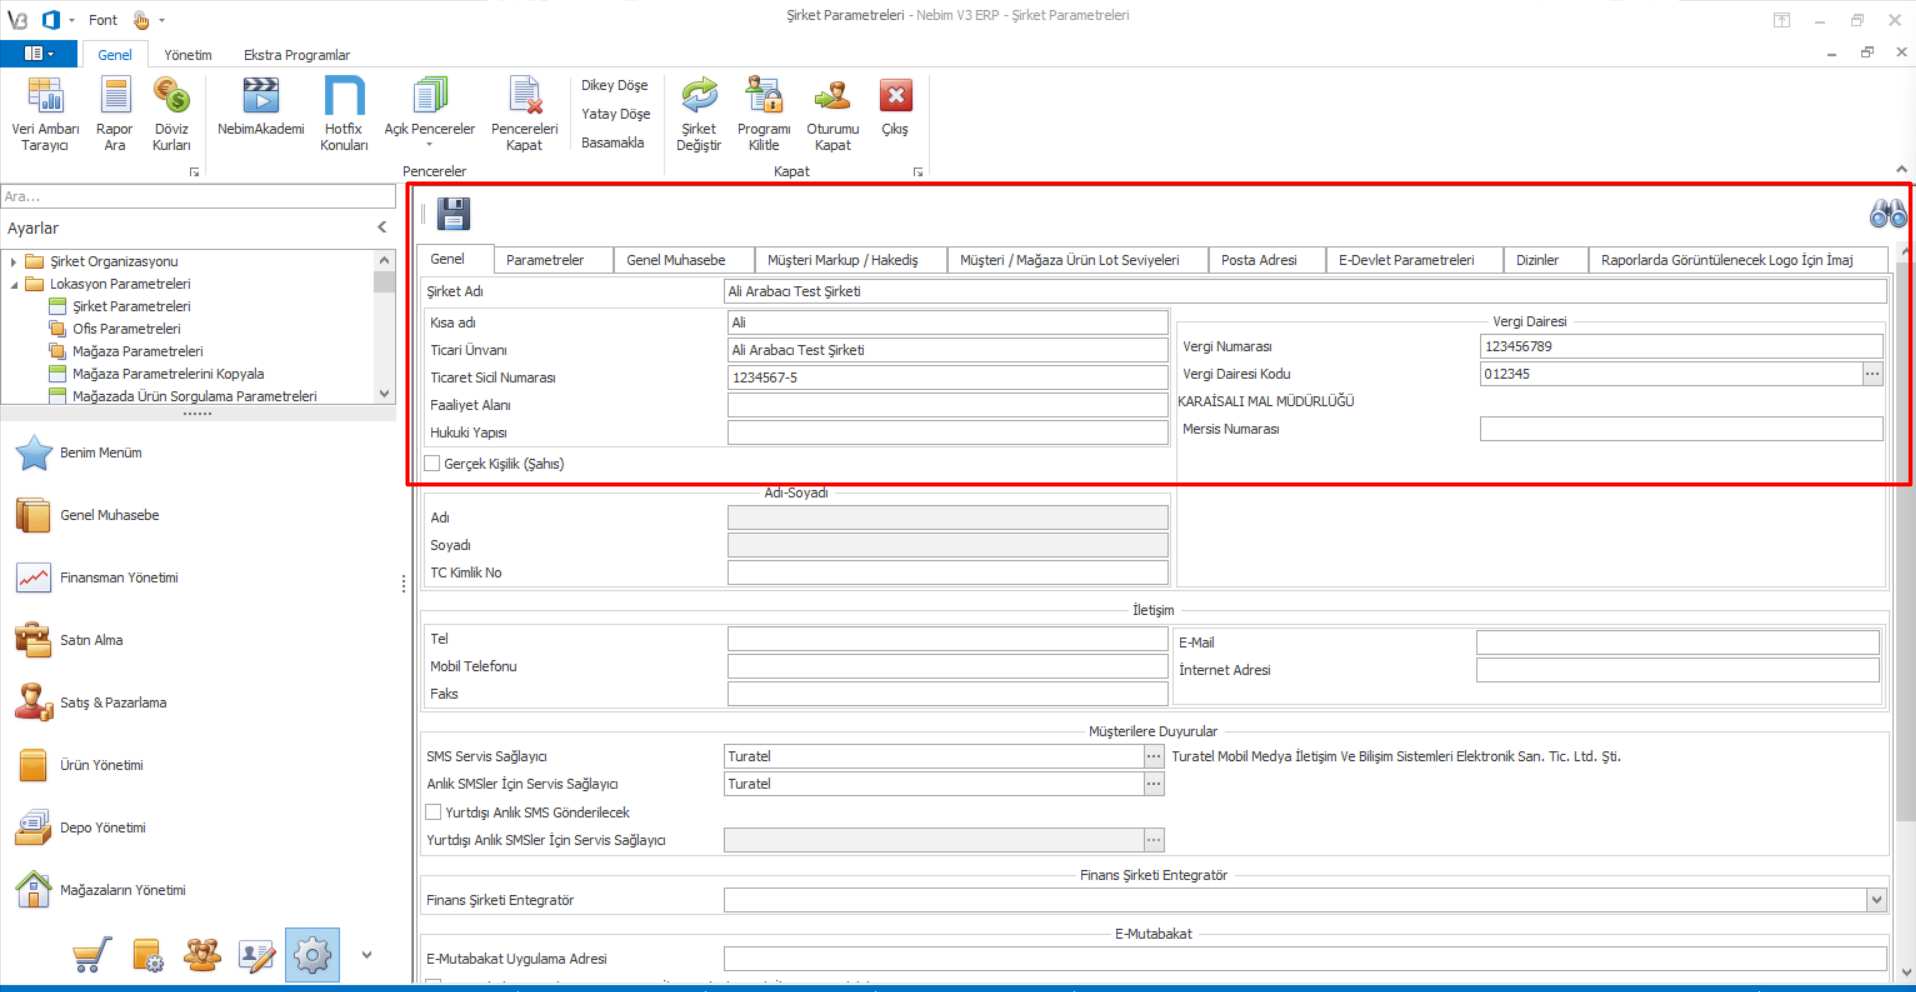Click into the Mersis Numarası field

pos(1680,429)
